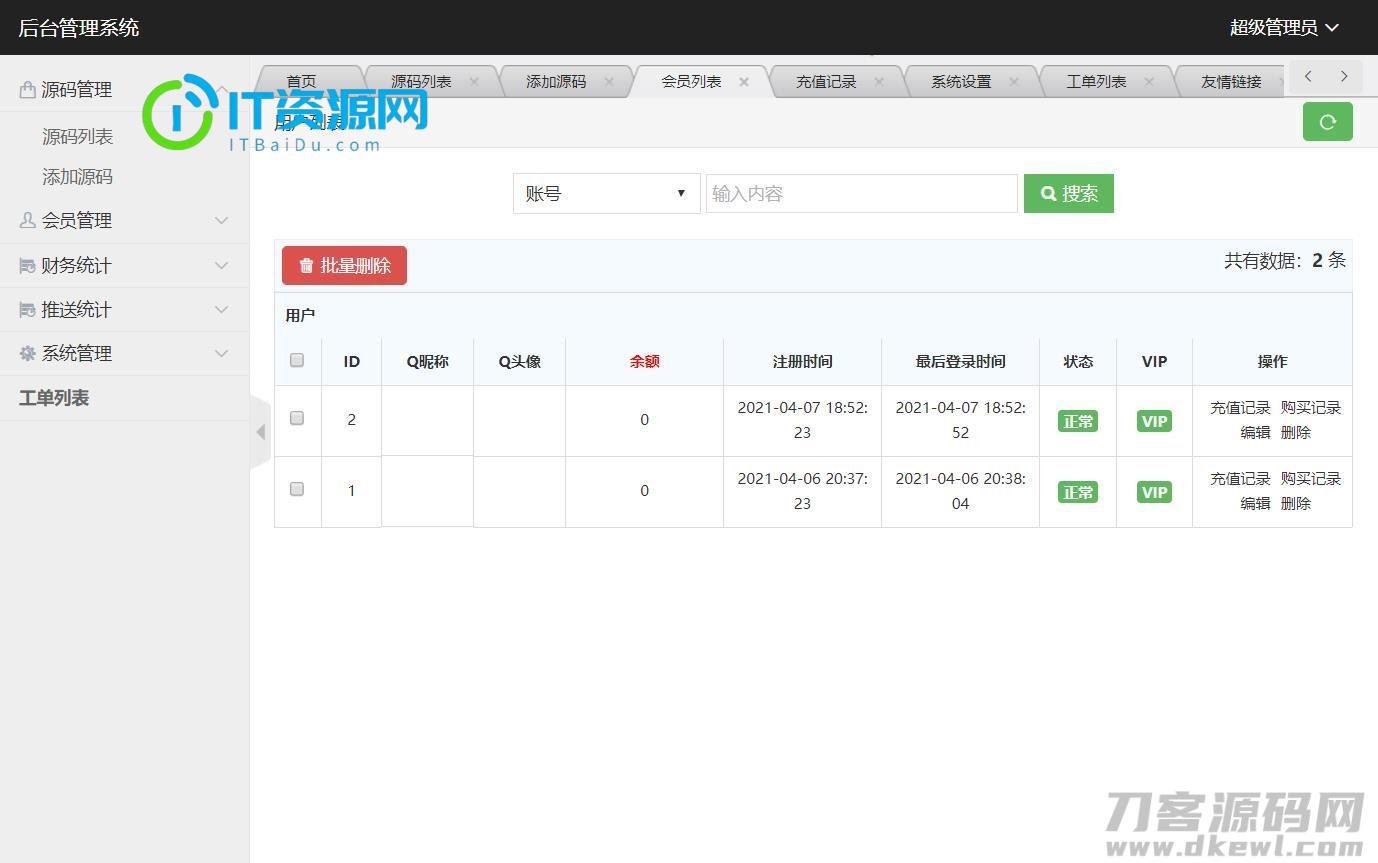Close the 源码列表 tab

[474, 82]
